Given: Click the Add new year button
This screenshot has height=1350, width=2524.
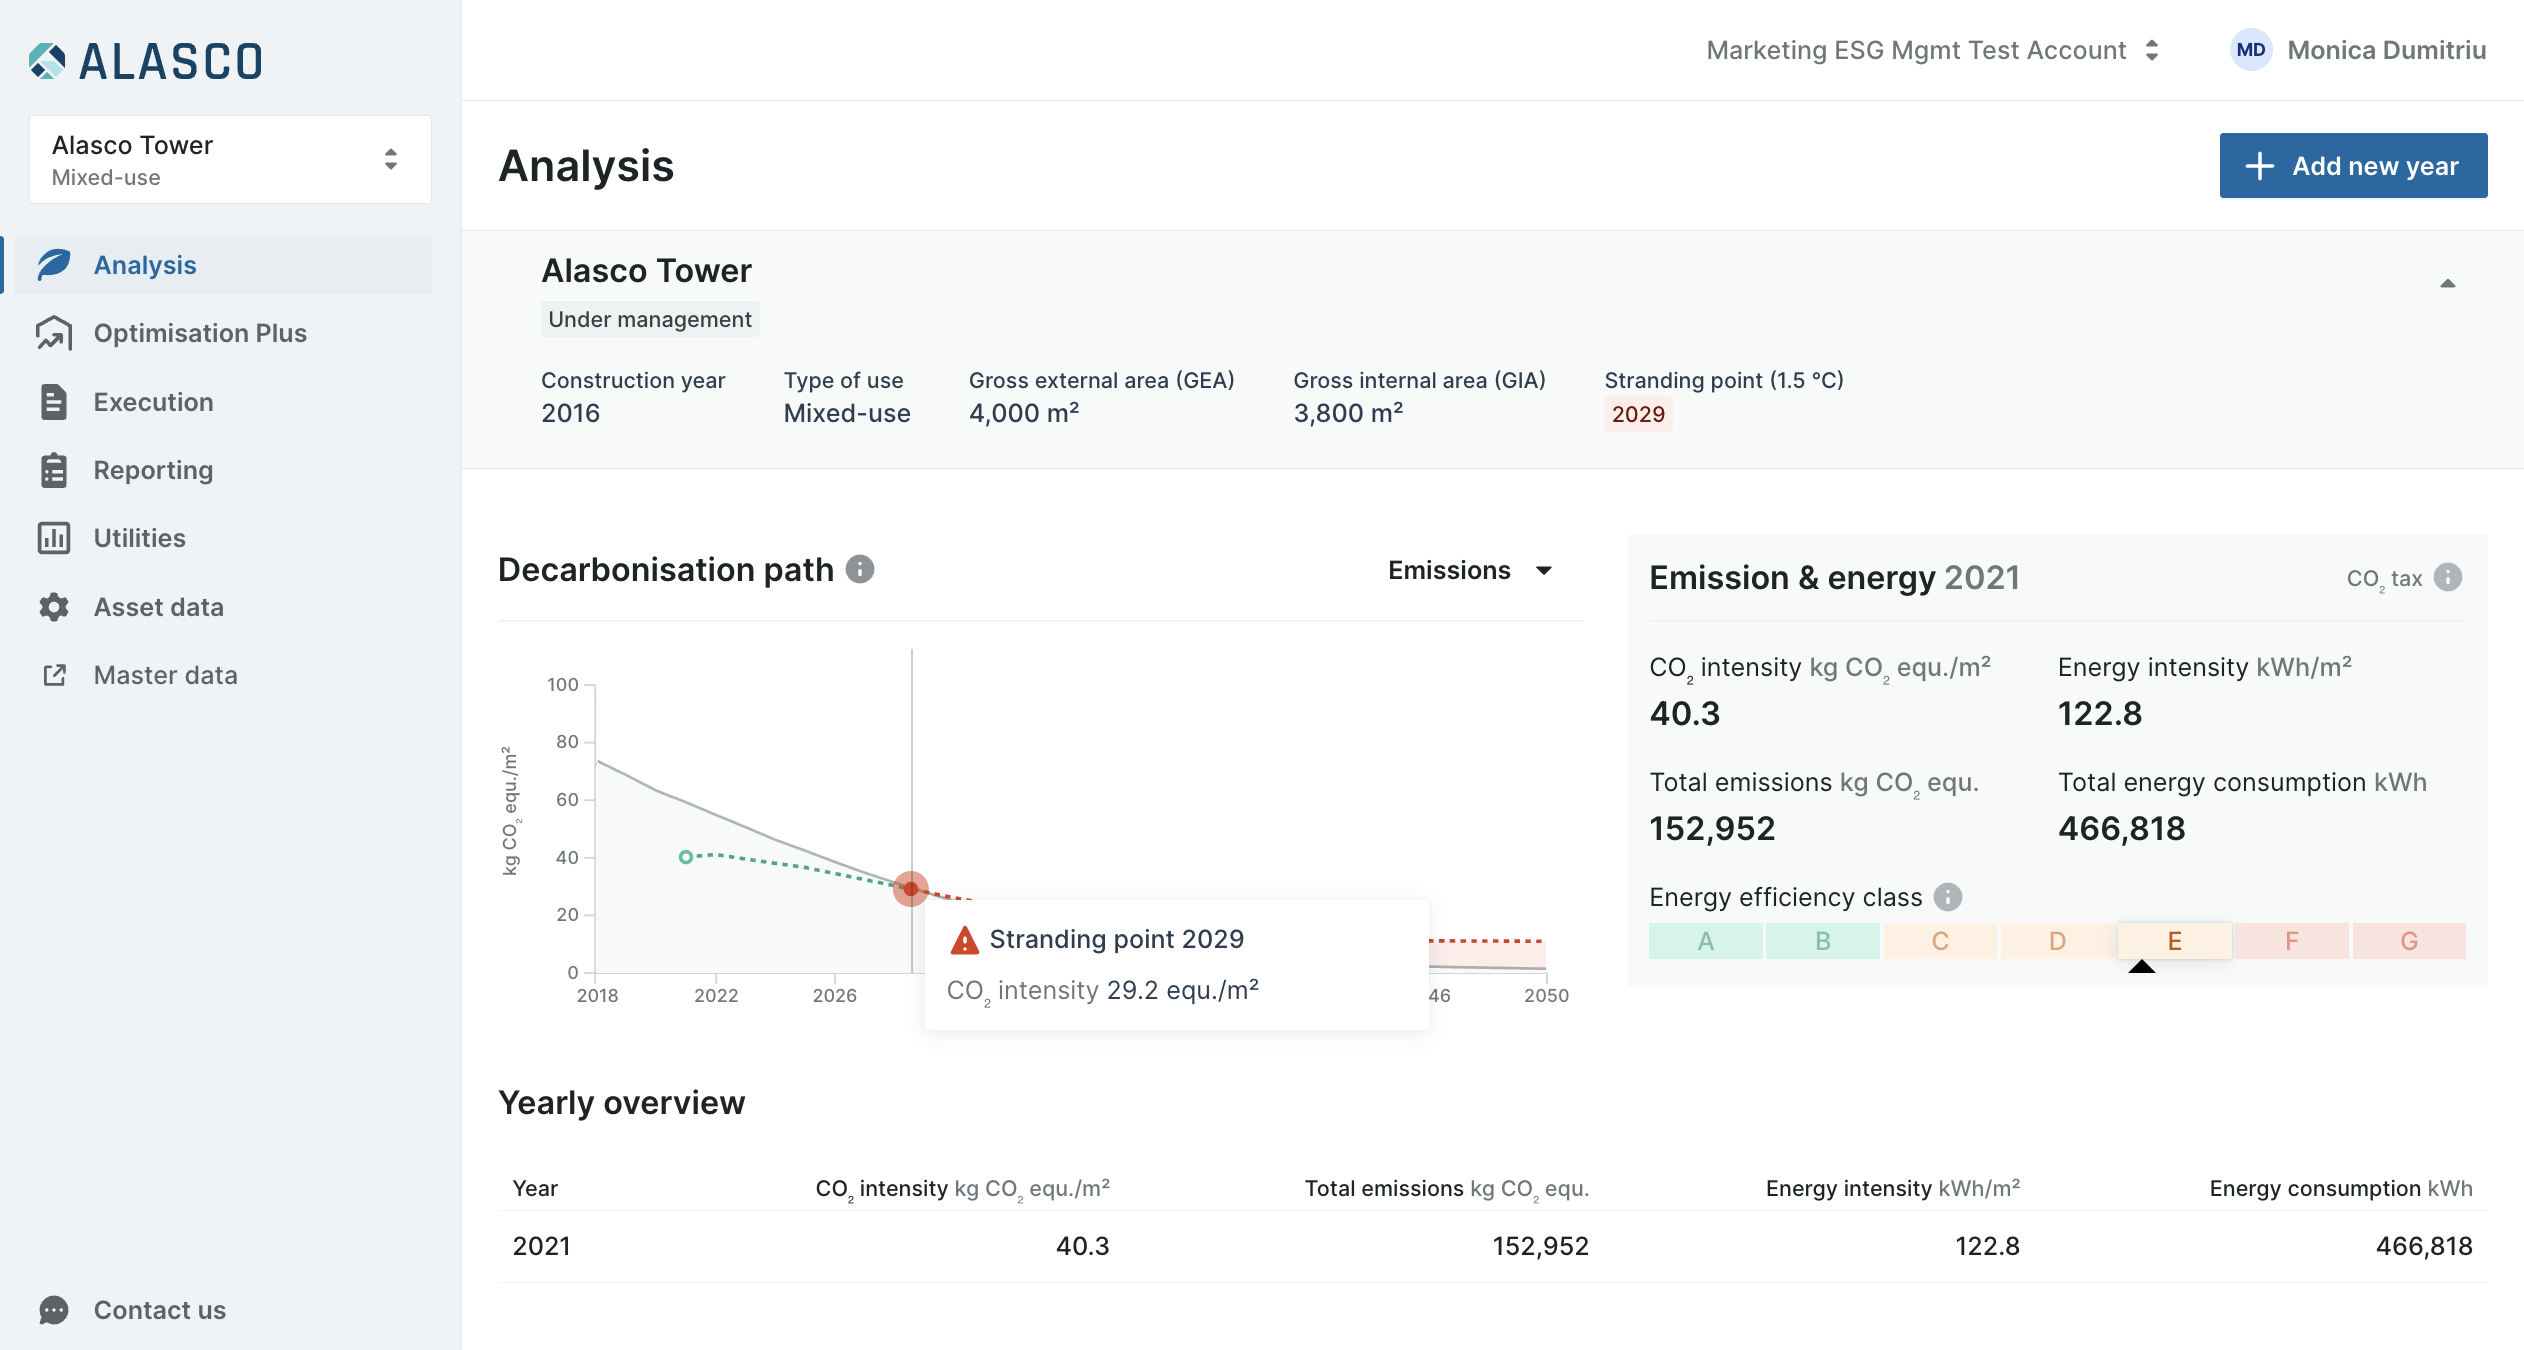Looking at the screenshot, I should [2353, 166].
